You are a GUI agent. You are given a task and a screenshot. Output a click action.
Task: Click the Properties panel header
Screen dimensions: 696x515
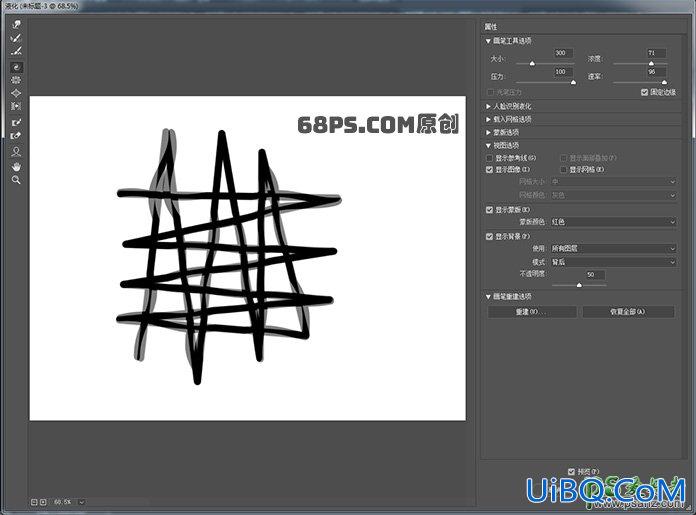pyautogui.click(x=491, y=27)
